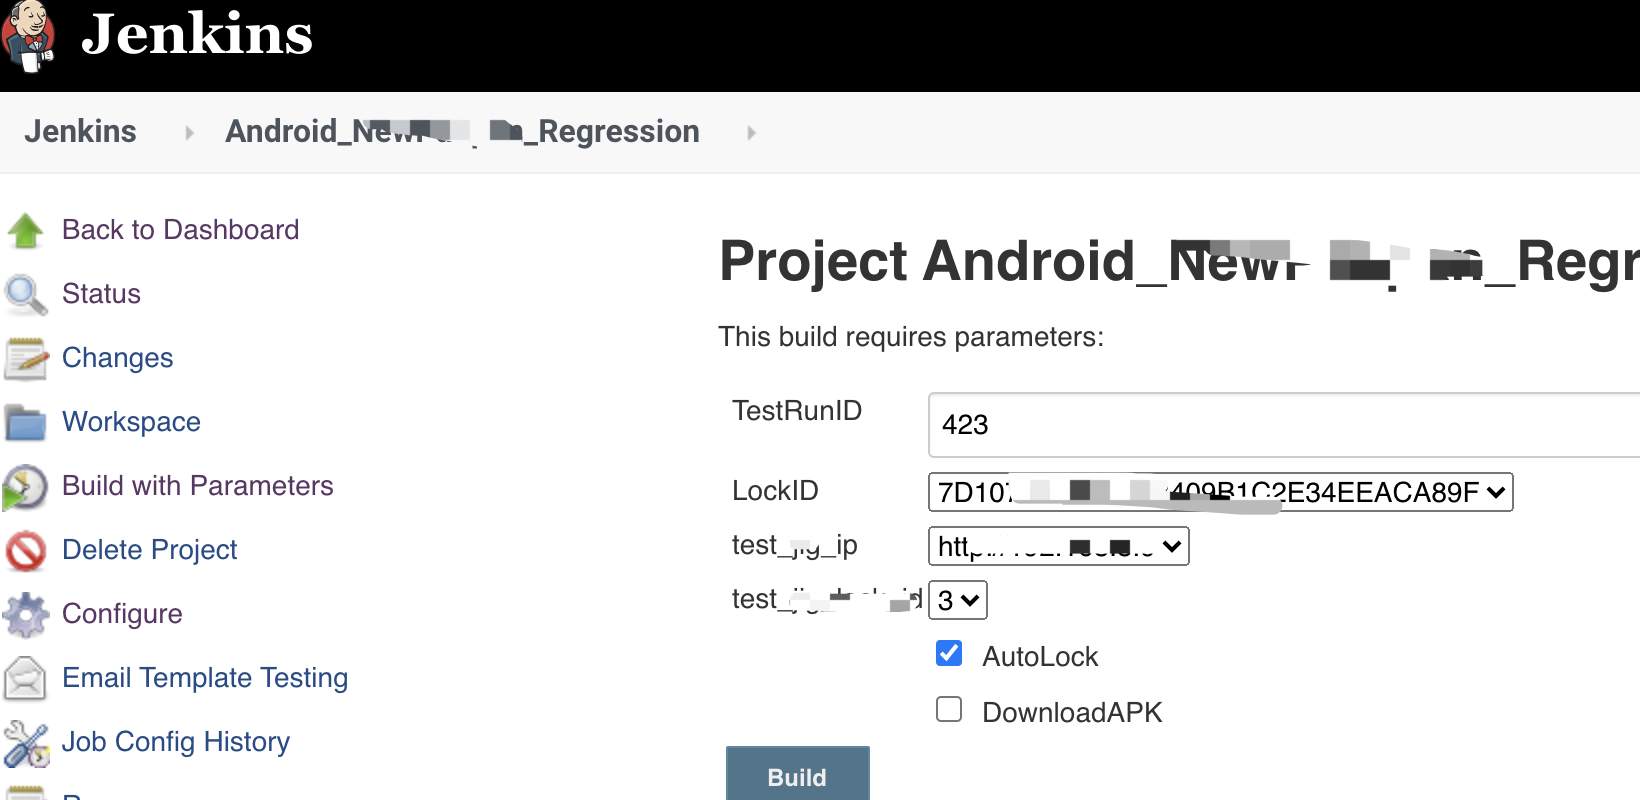1640x800 pixels.
Task: Open the Workspace link
Action: 131,422
